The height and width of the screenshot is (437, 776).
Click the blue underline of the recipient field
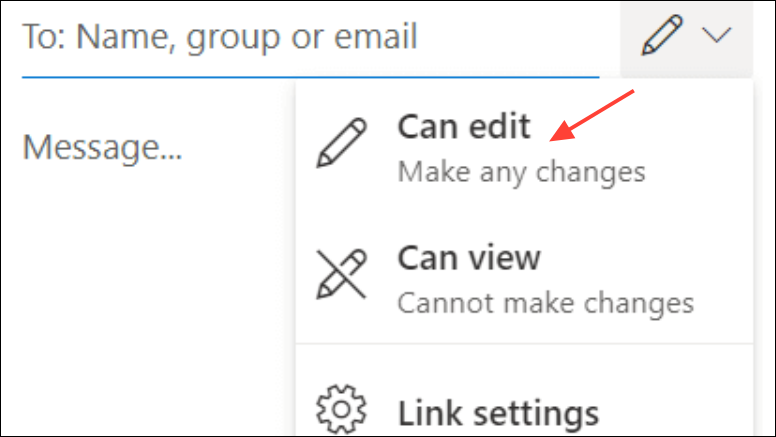tap(310, 77)
